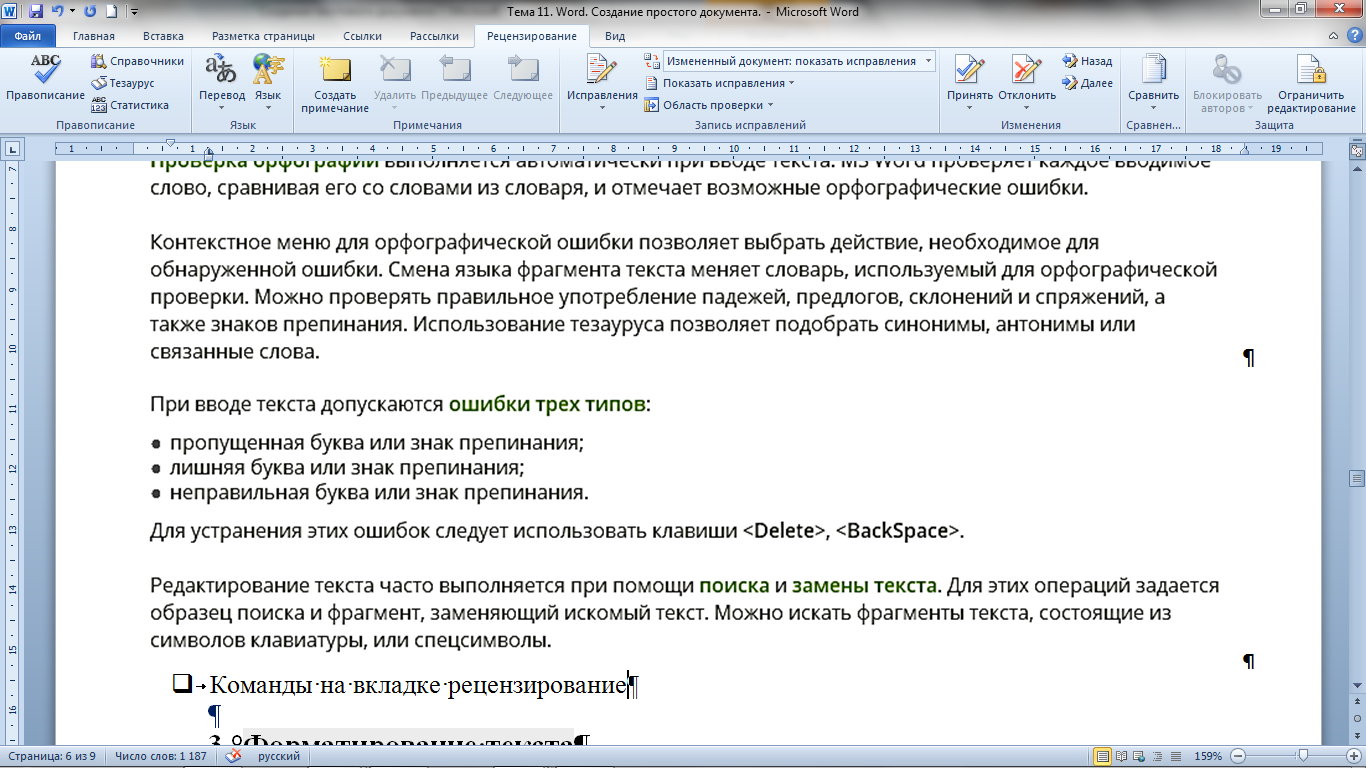Open Ограничить редактирование pane
Viewport: 1366px width, 768px height.
1311,84
